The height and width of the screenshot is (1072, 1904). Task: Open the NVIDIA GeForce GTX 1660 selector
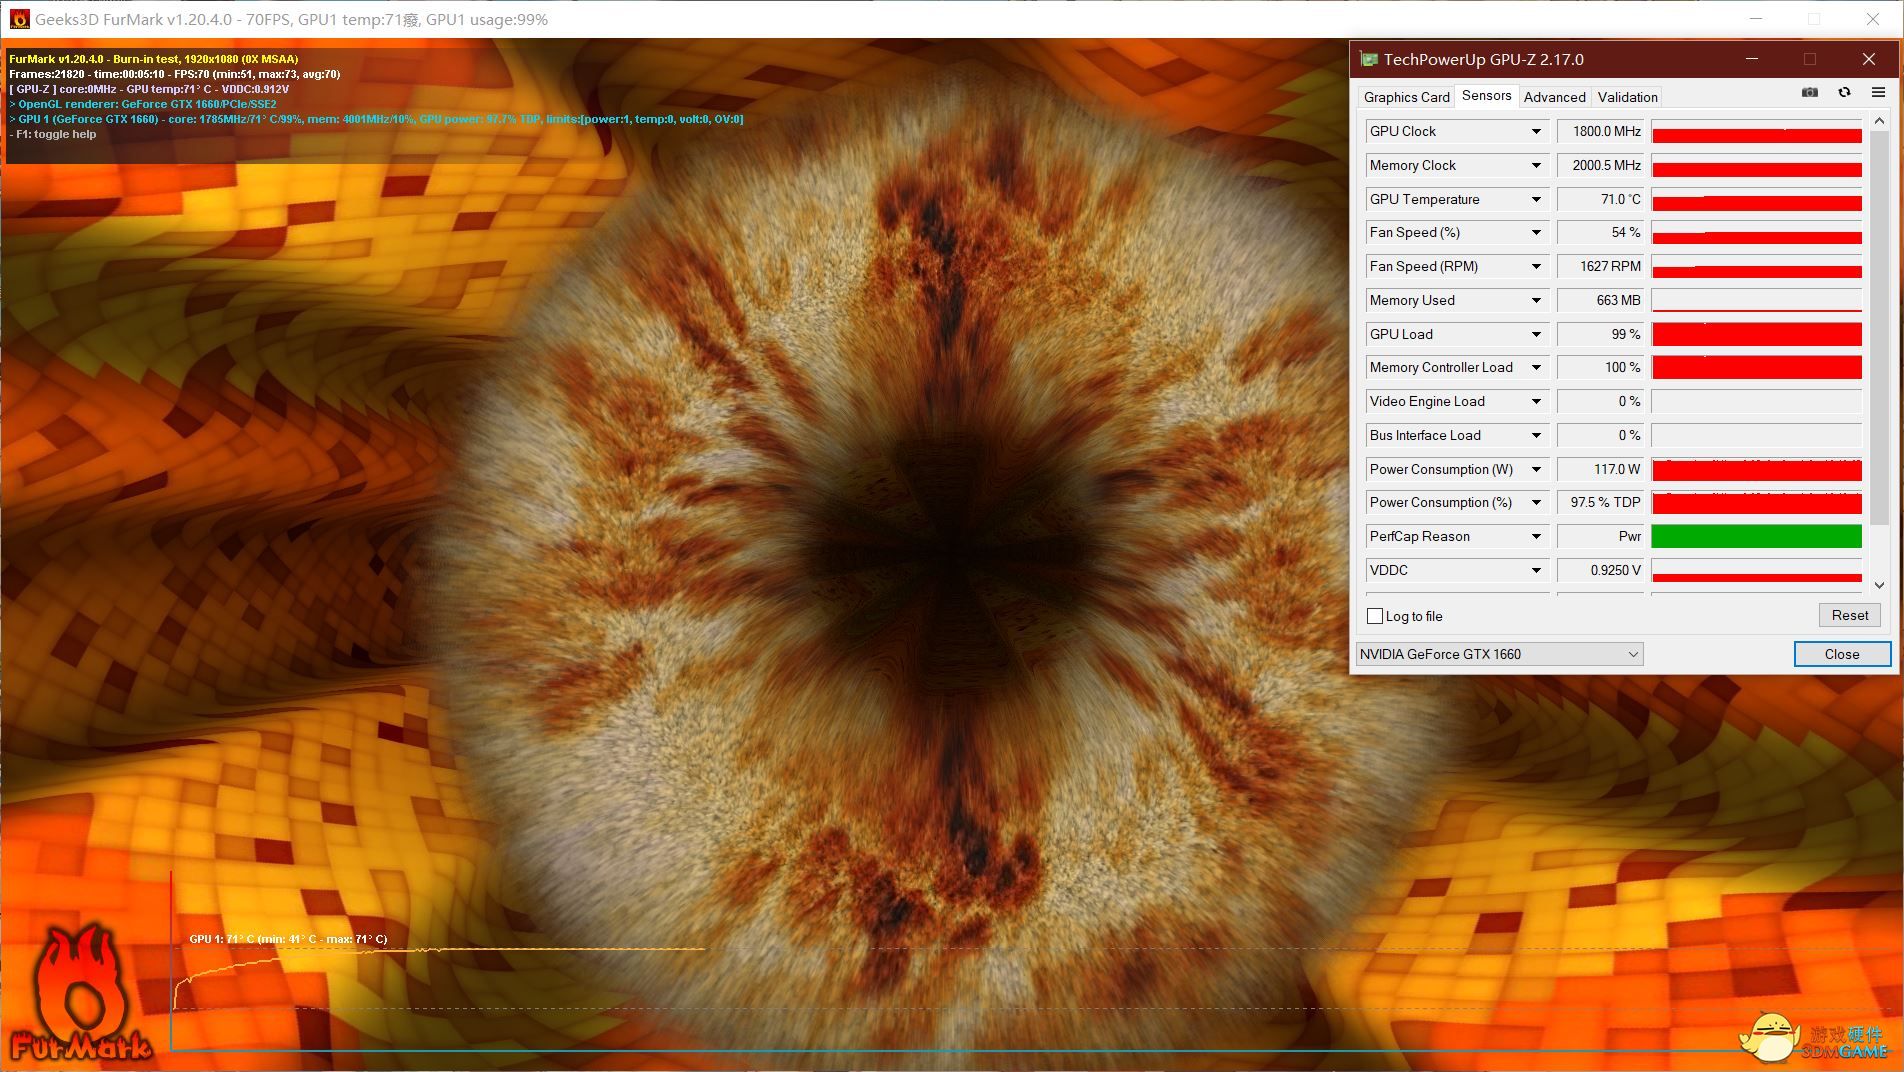[x=1499, y=654]
